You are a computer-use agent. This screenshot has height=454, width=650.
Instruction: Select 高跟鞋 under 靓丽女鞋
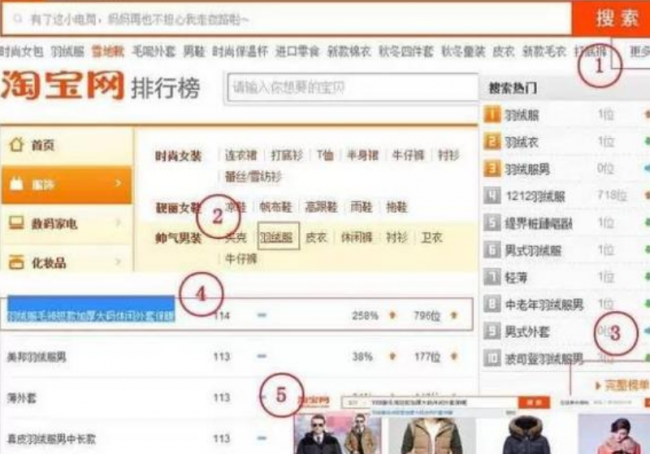pos(321,206)
